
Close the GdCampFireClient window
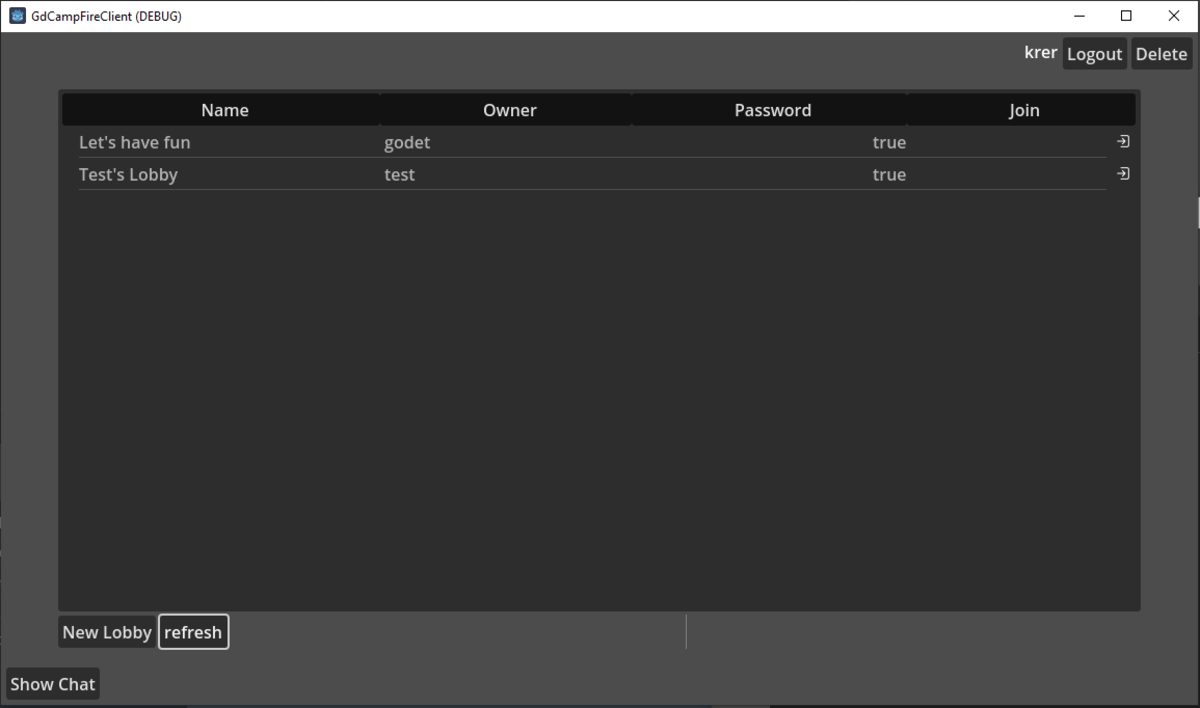pyautogui.click(x=1174, y=16)
